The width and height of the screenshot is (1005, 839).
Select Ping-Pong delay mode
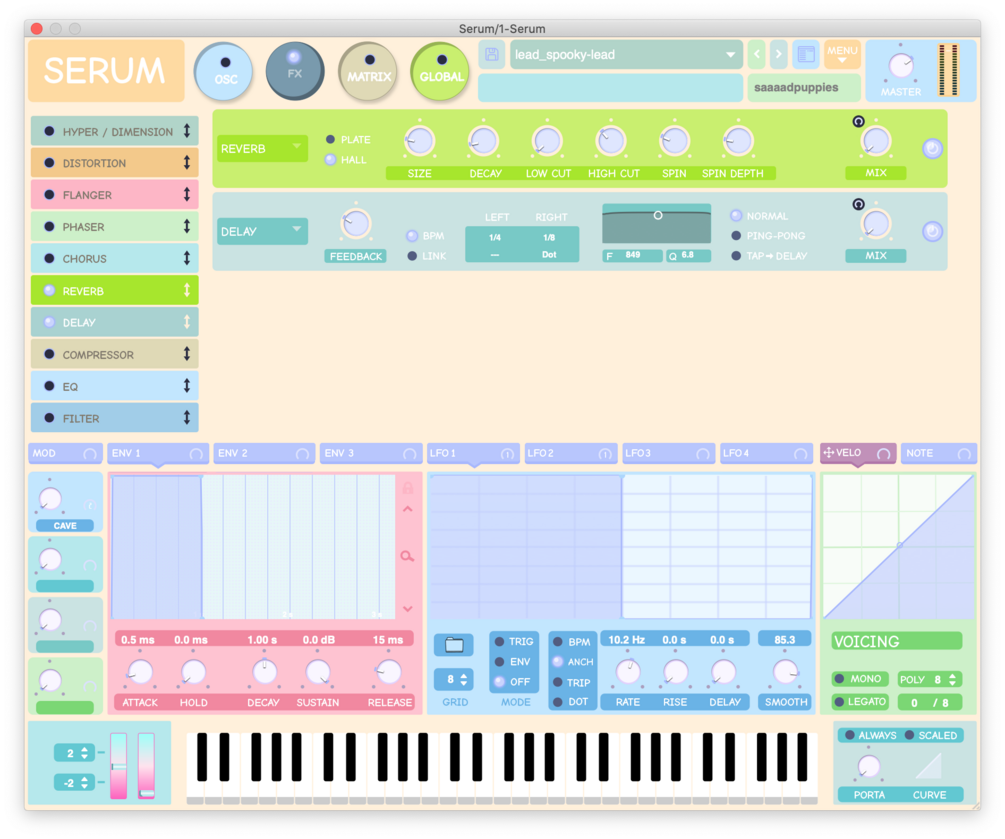coord(736,235)
